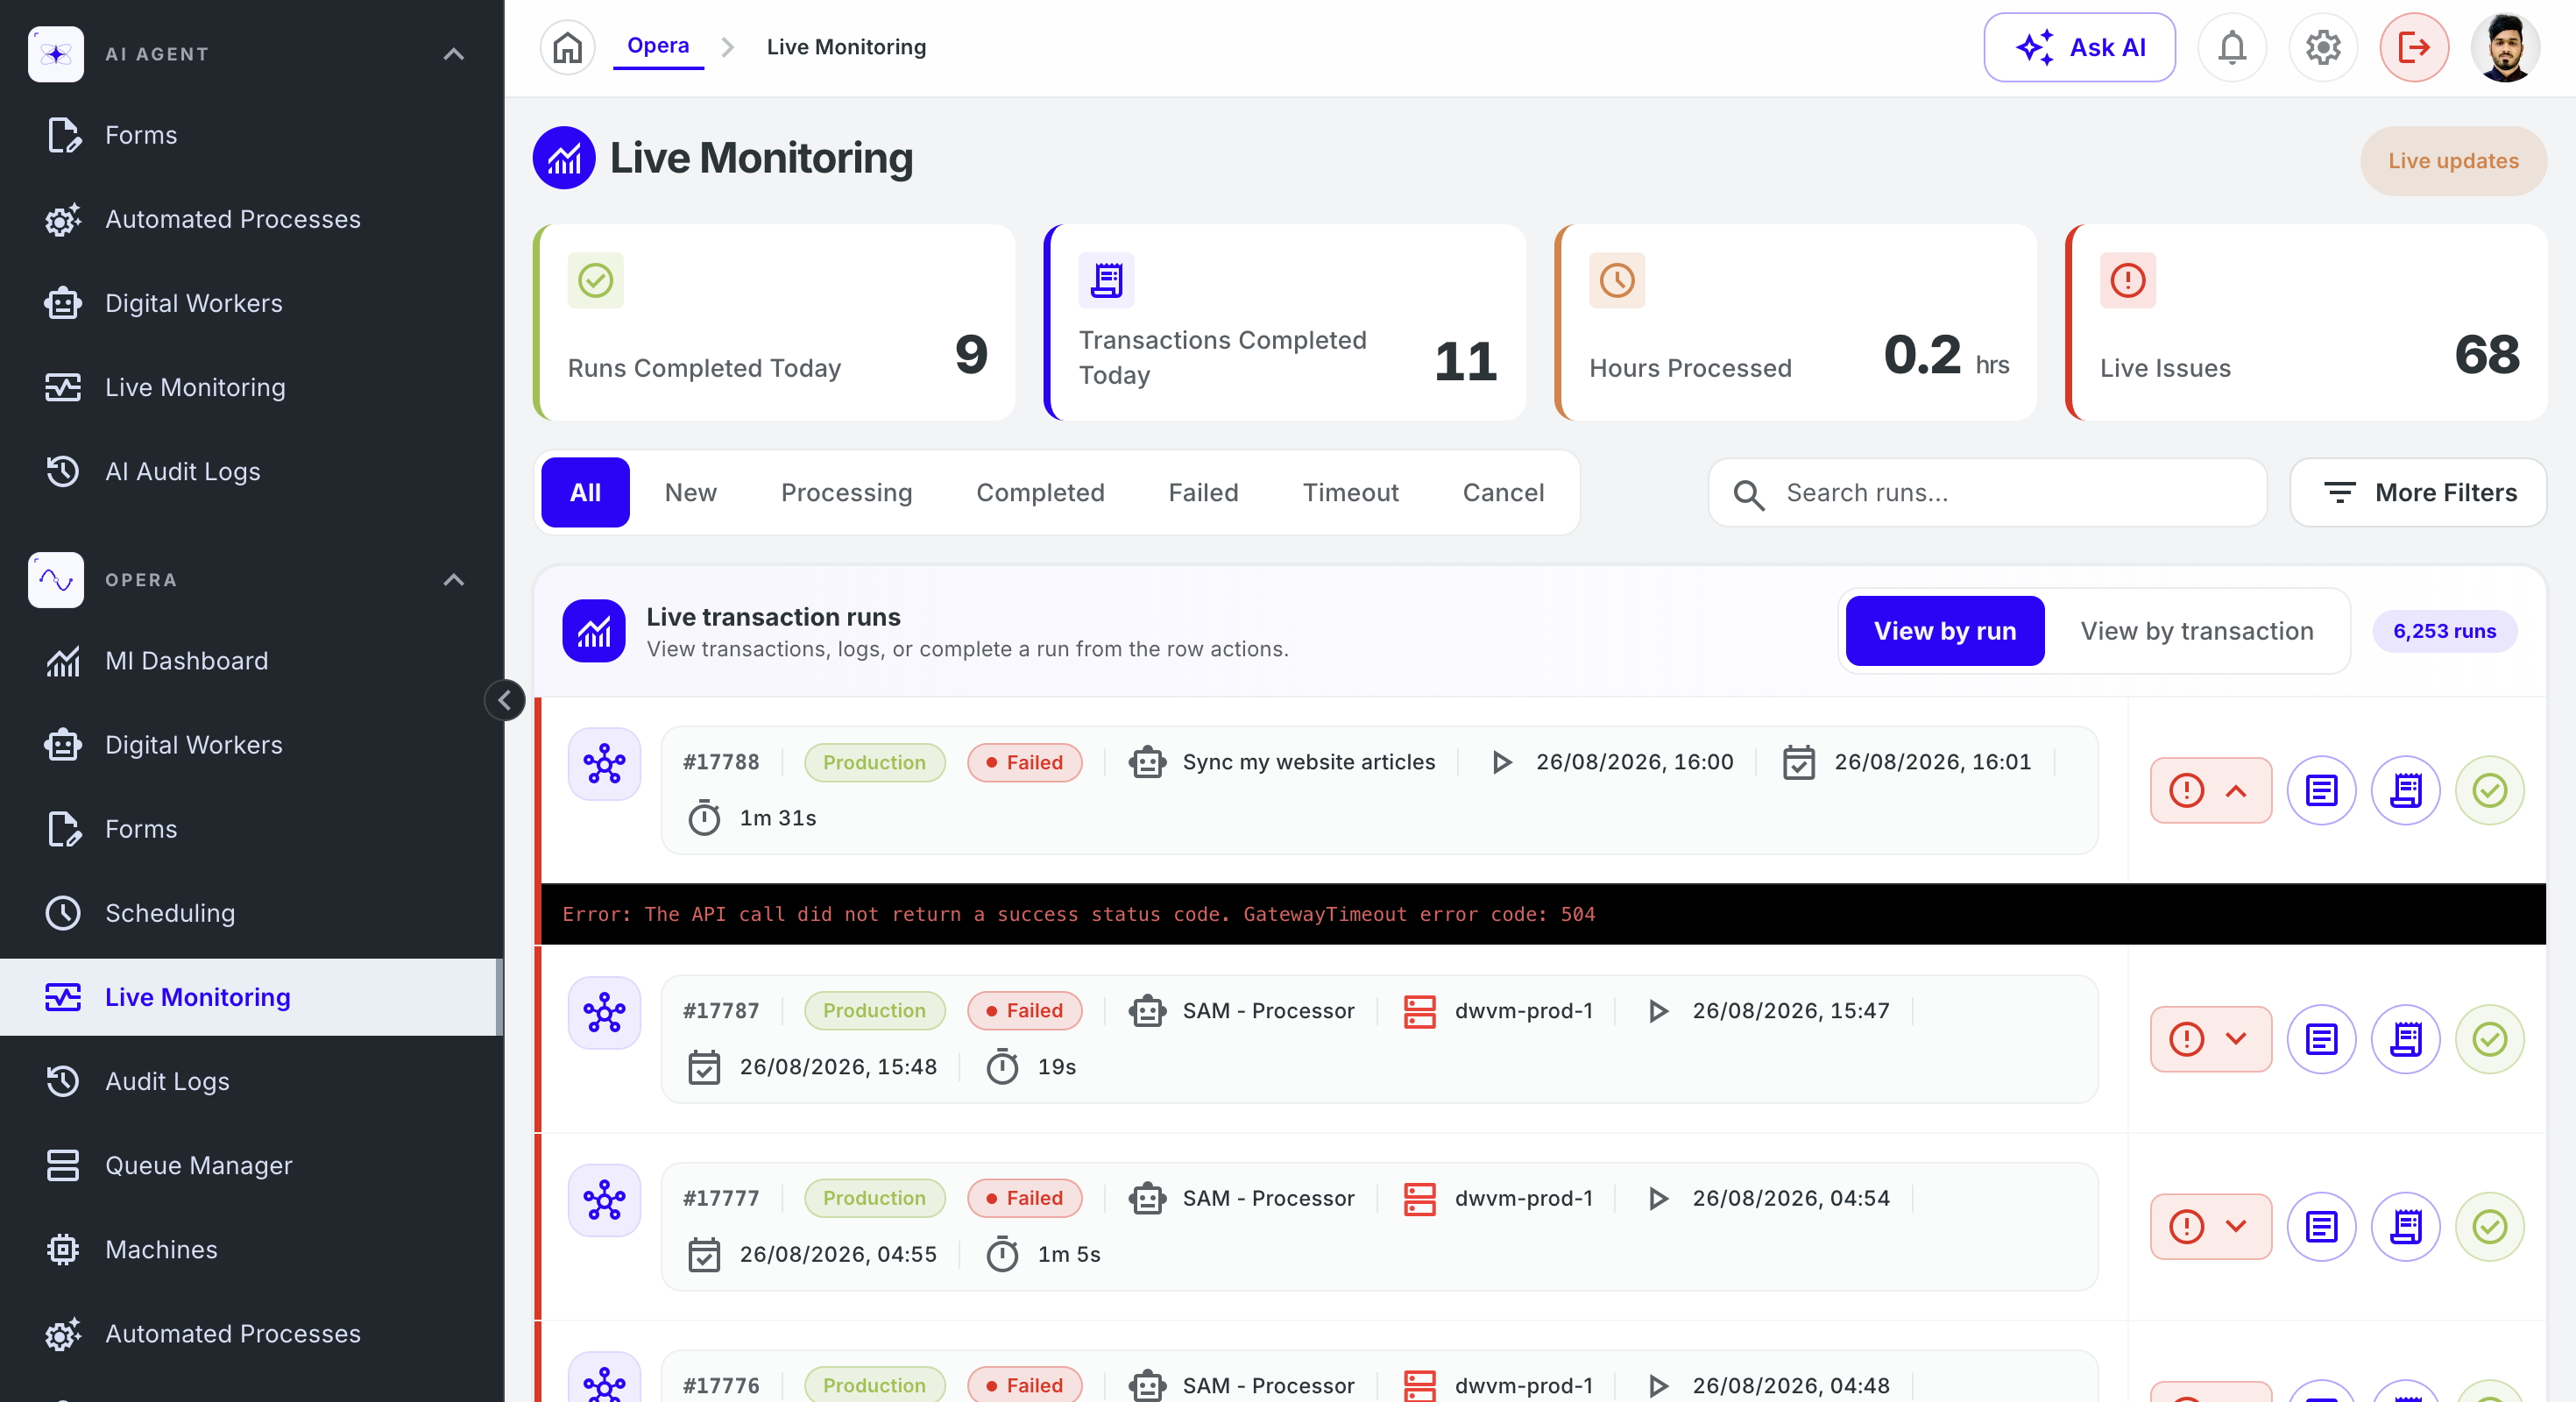View transactions for run #17787
Screen dimensions: 2576x1402
[x=2406, y=1039]
